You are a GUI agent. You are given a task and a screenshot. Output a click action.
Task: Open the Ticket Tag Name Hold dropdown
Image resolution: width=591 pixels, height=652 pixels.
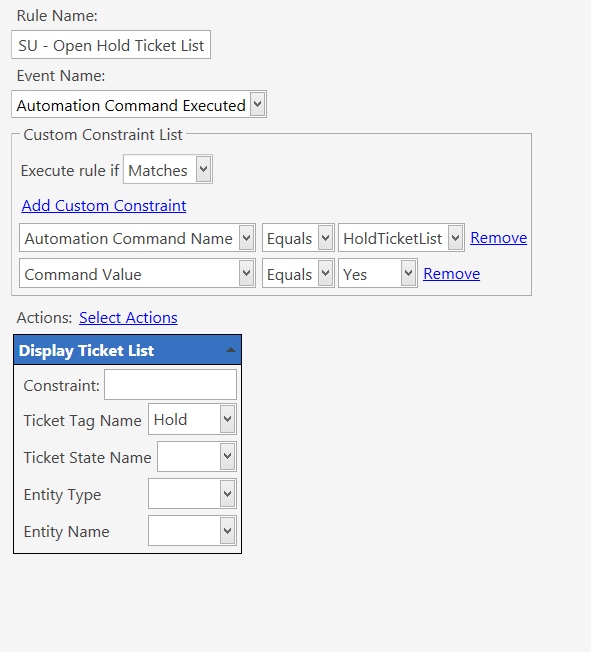pyautogui.click(x=193, y=419)
